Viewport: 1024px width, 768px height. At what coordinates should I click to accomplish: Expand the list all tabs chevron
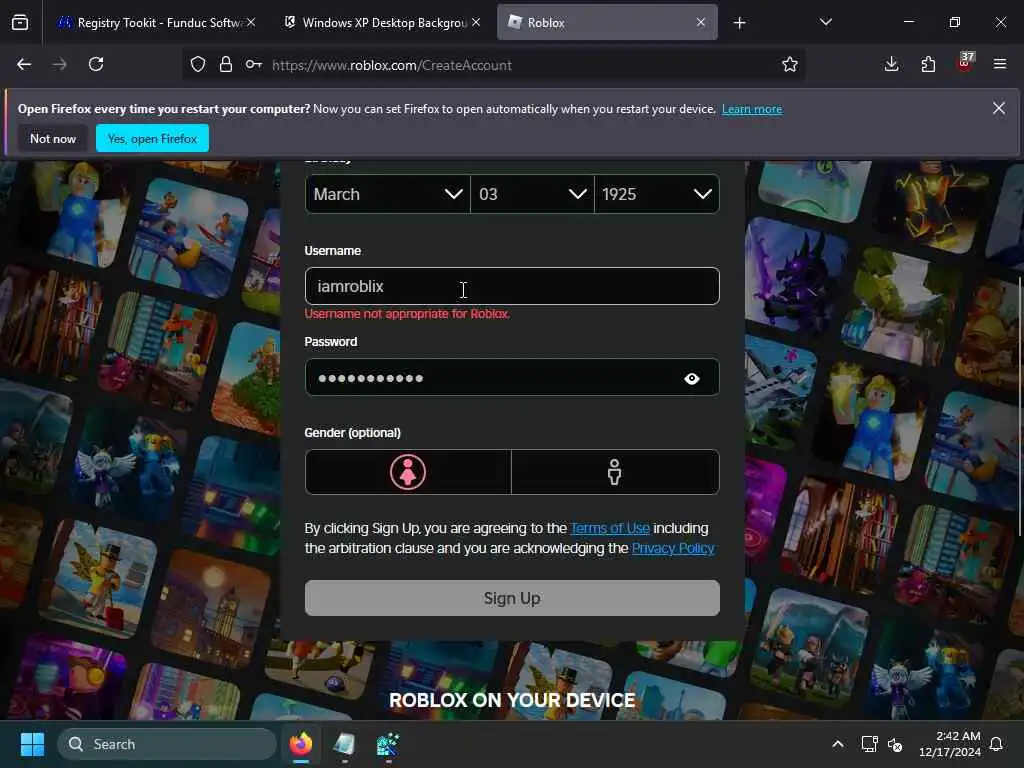click(x=825, y=23)
